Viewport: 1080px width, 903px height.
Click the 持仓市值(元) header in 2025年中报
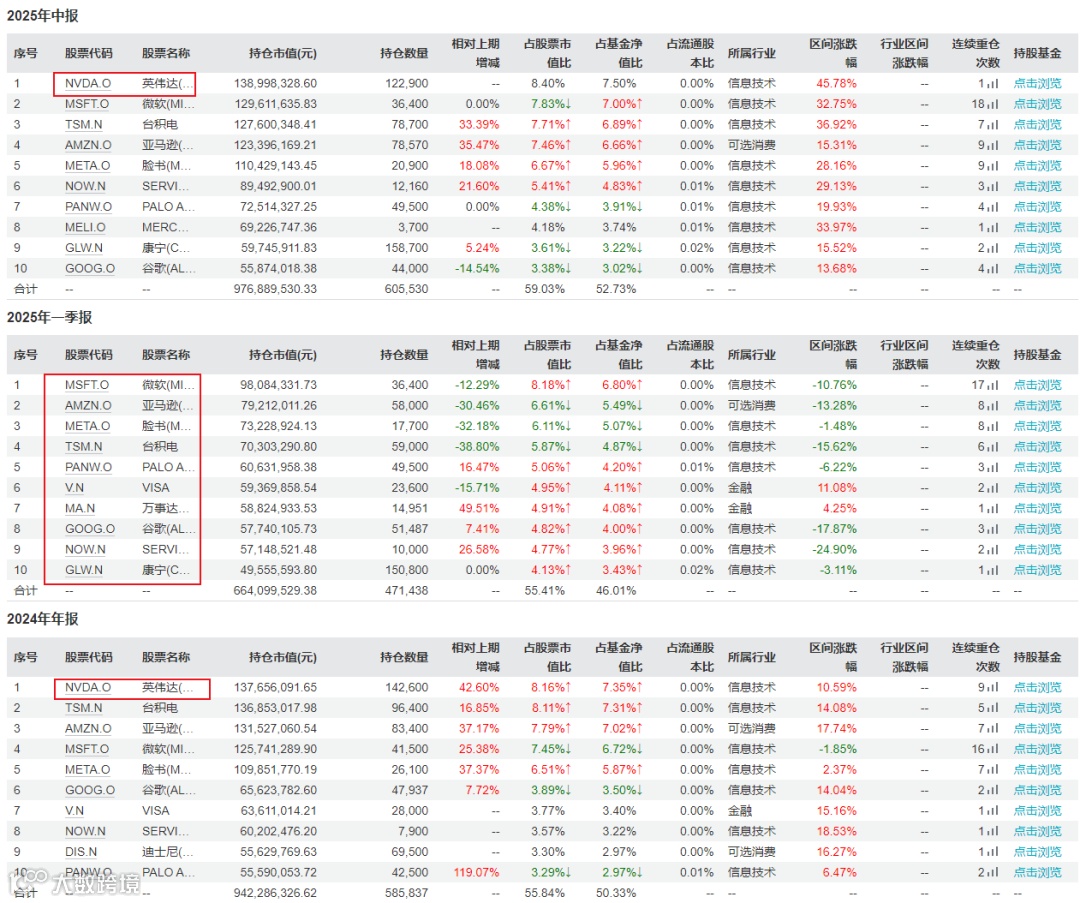(283, 53)
